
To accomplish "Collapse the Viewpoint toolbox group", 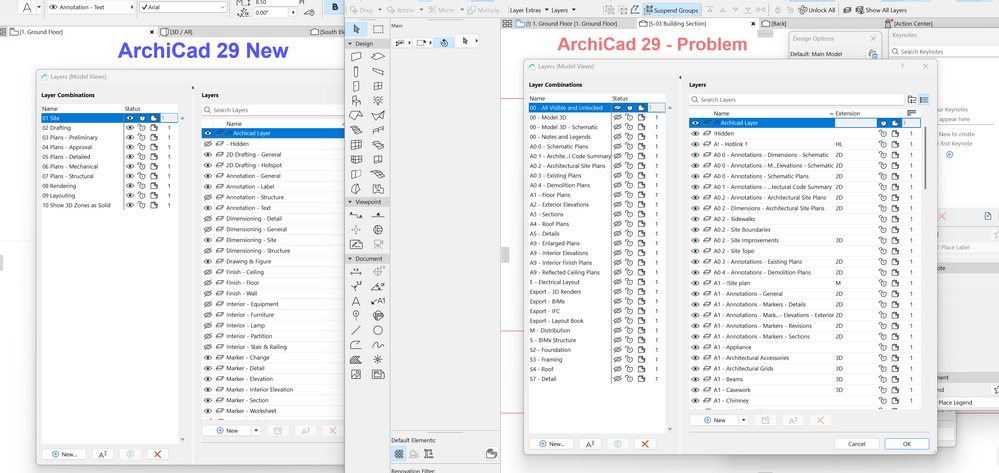I will pos(350,201).
